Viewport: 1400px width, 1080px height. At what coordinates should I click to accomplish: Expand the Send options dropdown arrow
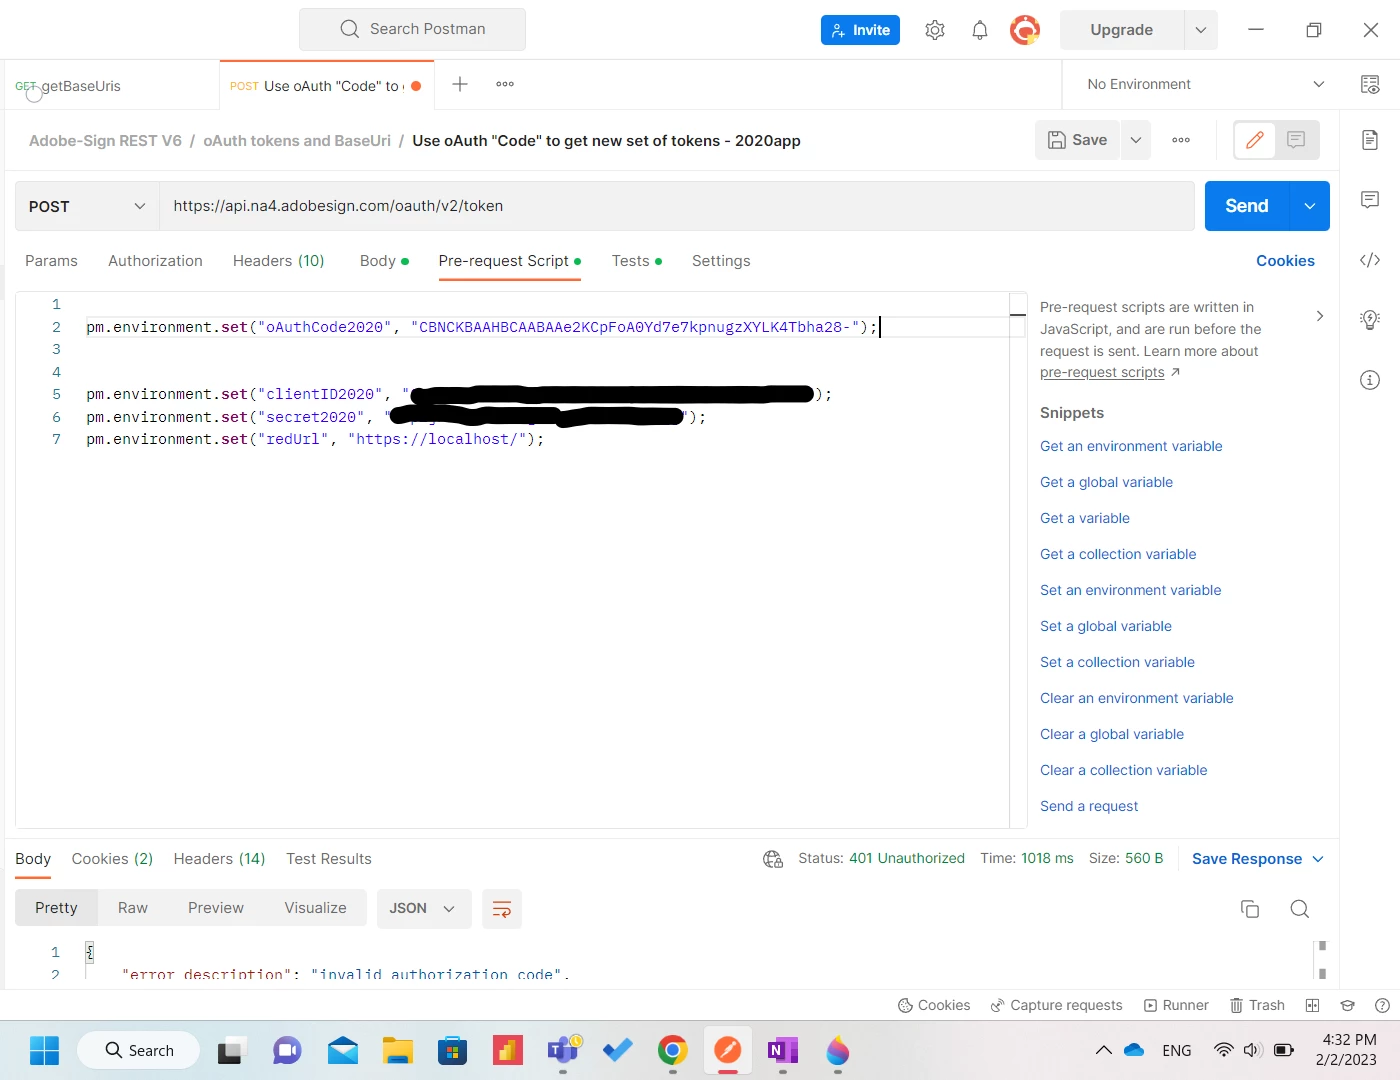(1310, 206)
